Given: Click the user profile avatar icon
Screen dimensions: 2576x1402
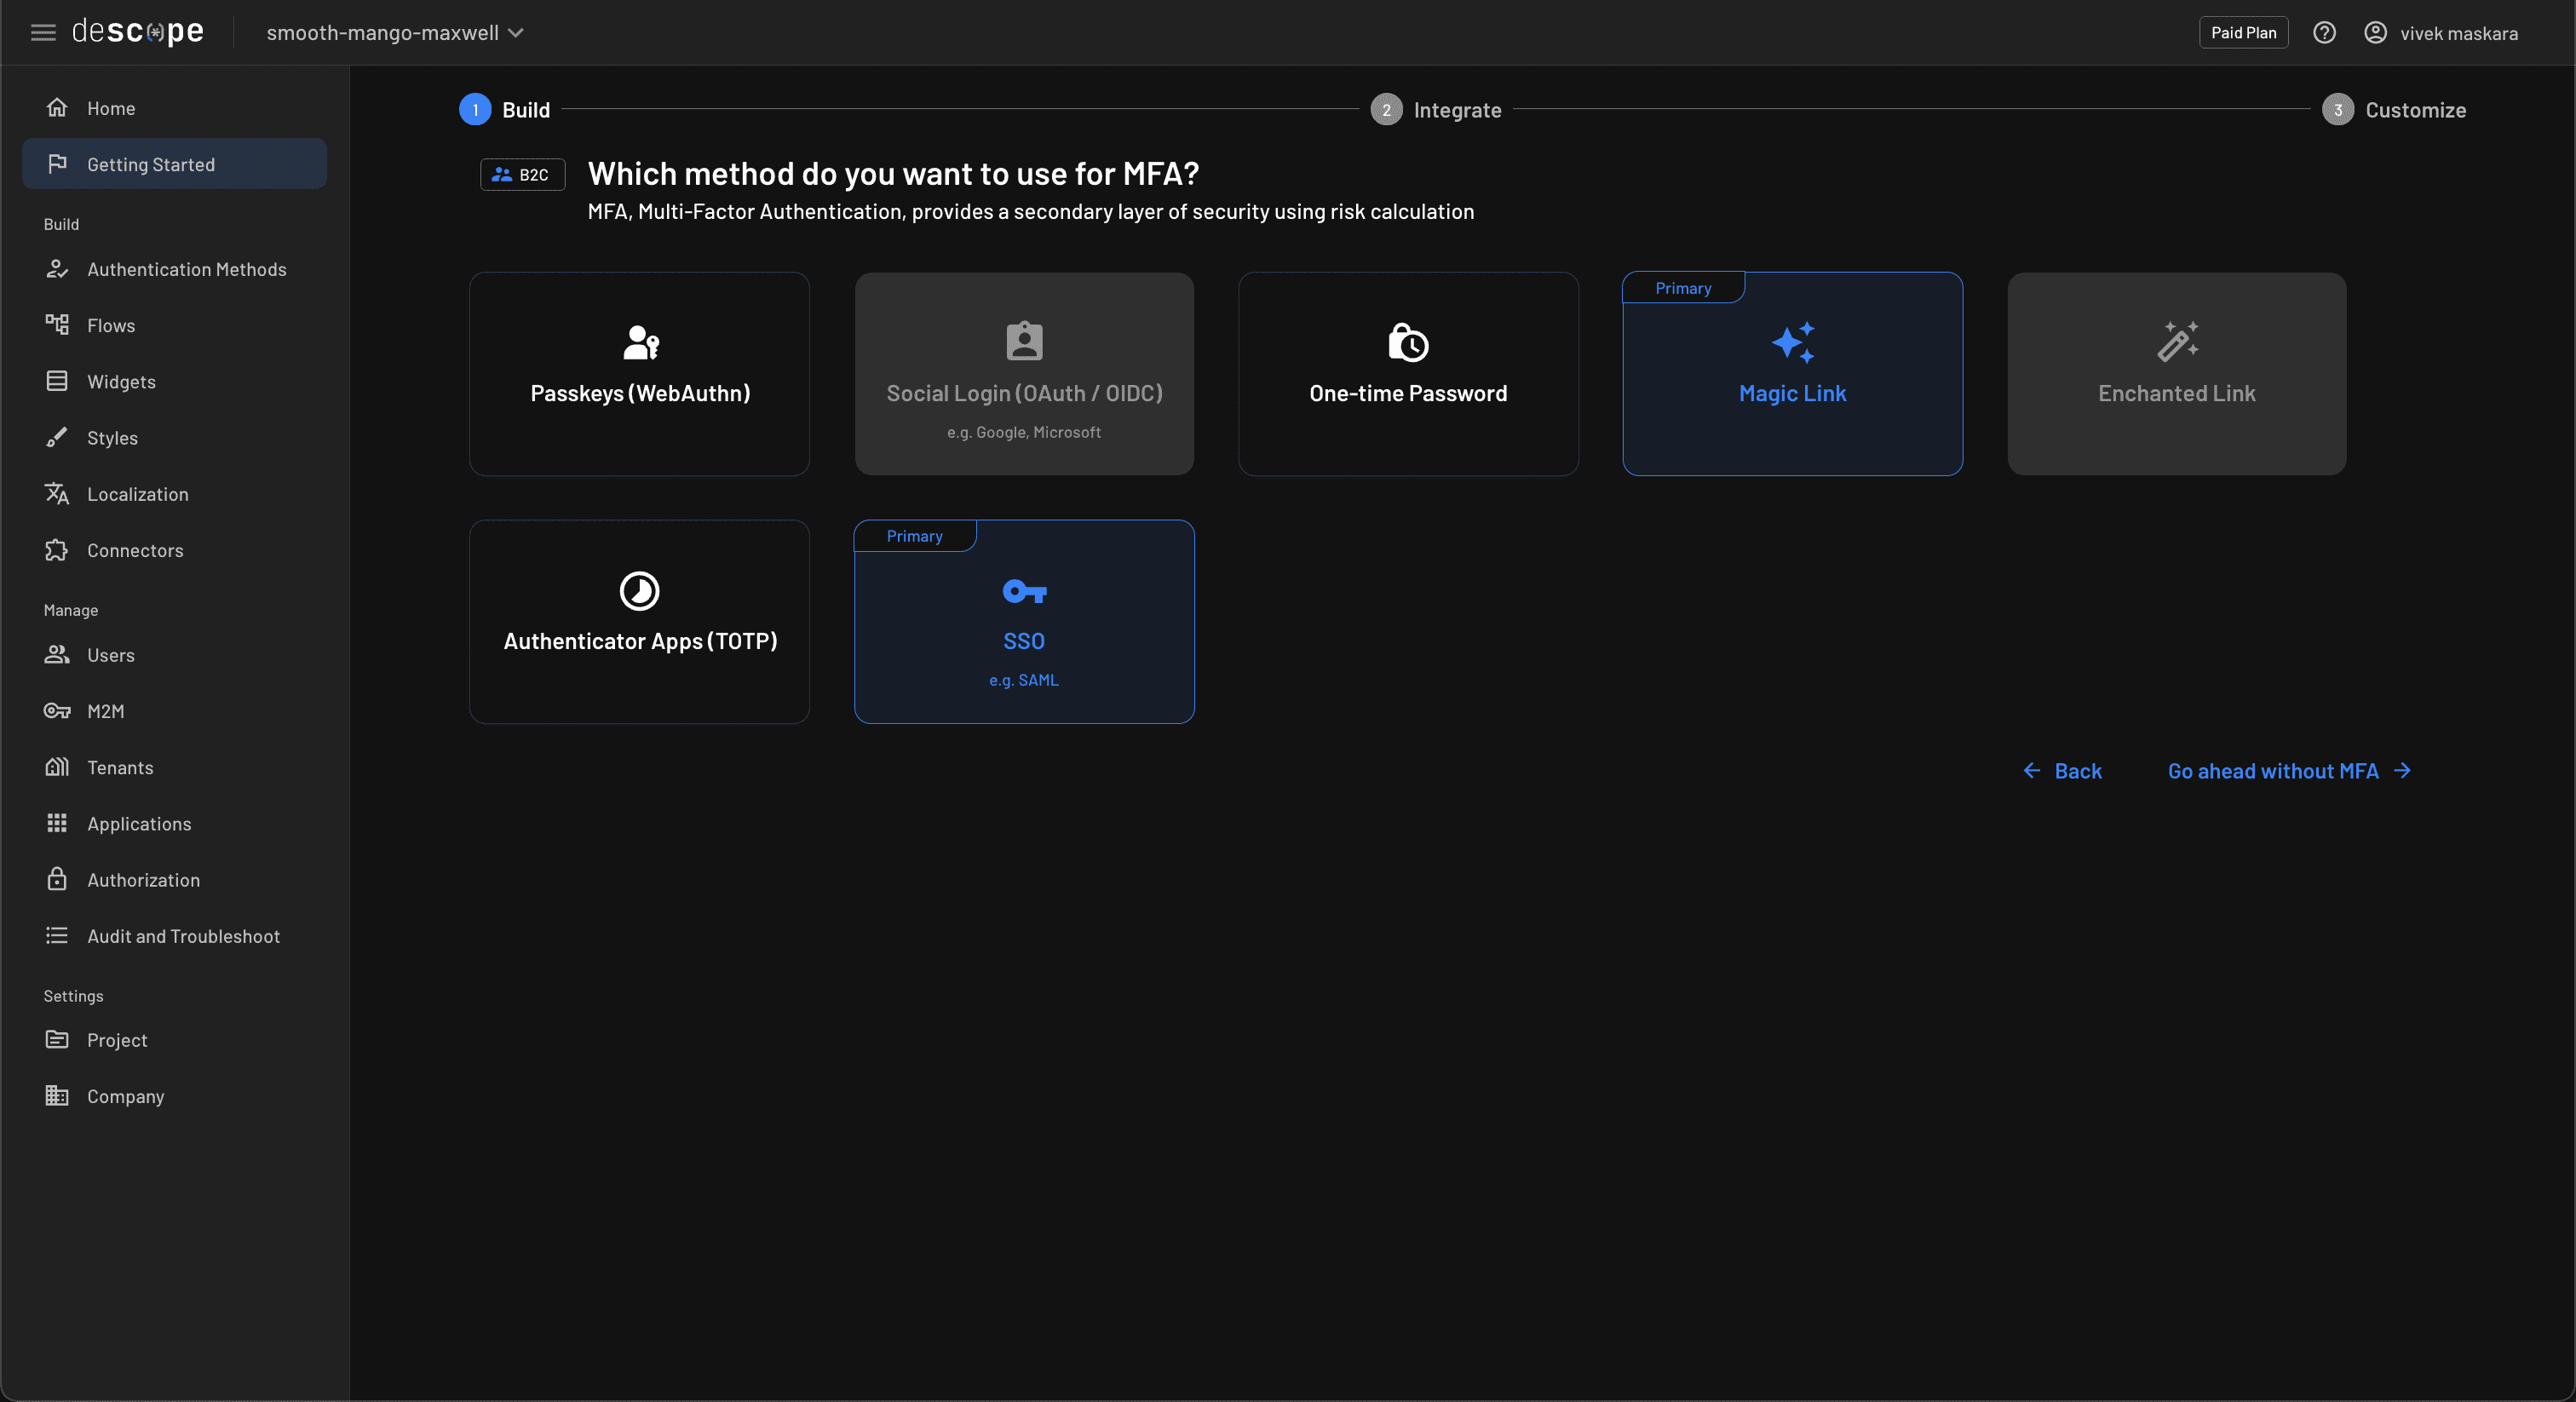Looking at the screenshot, I should [x=2375, y=33].
